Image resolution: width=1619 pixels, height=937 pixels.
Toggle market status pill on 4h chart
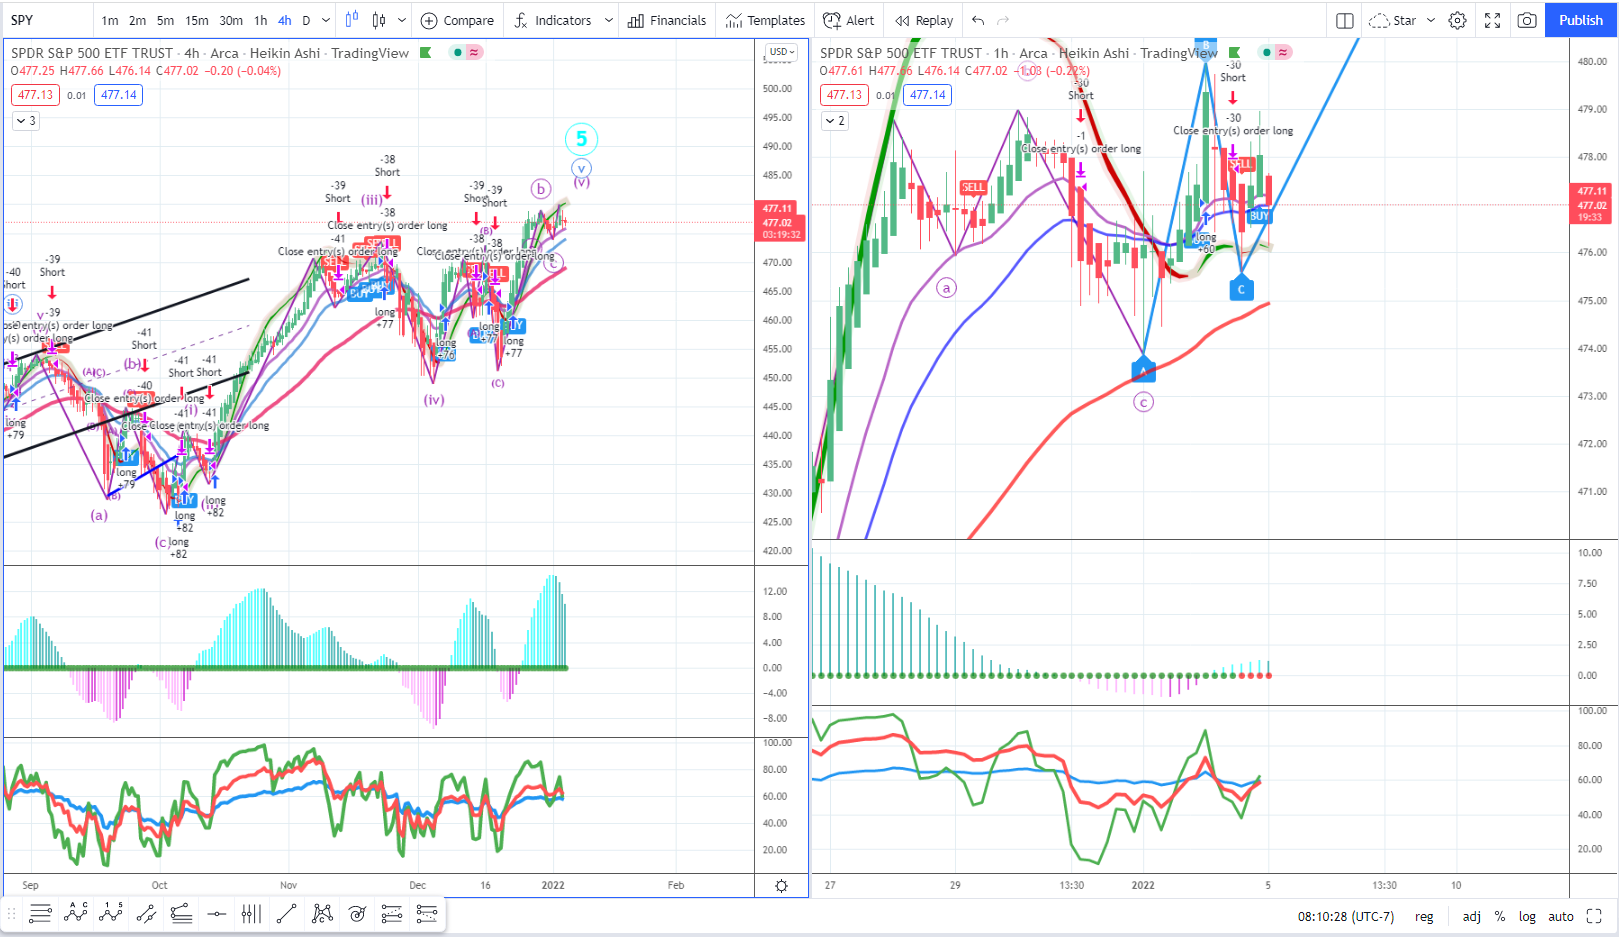click(465, 53)
